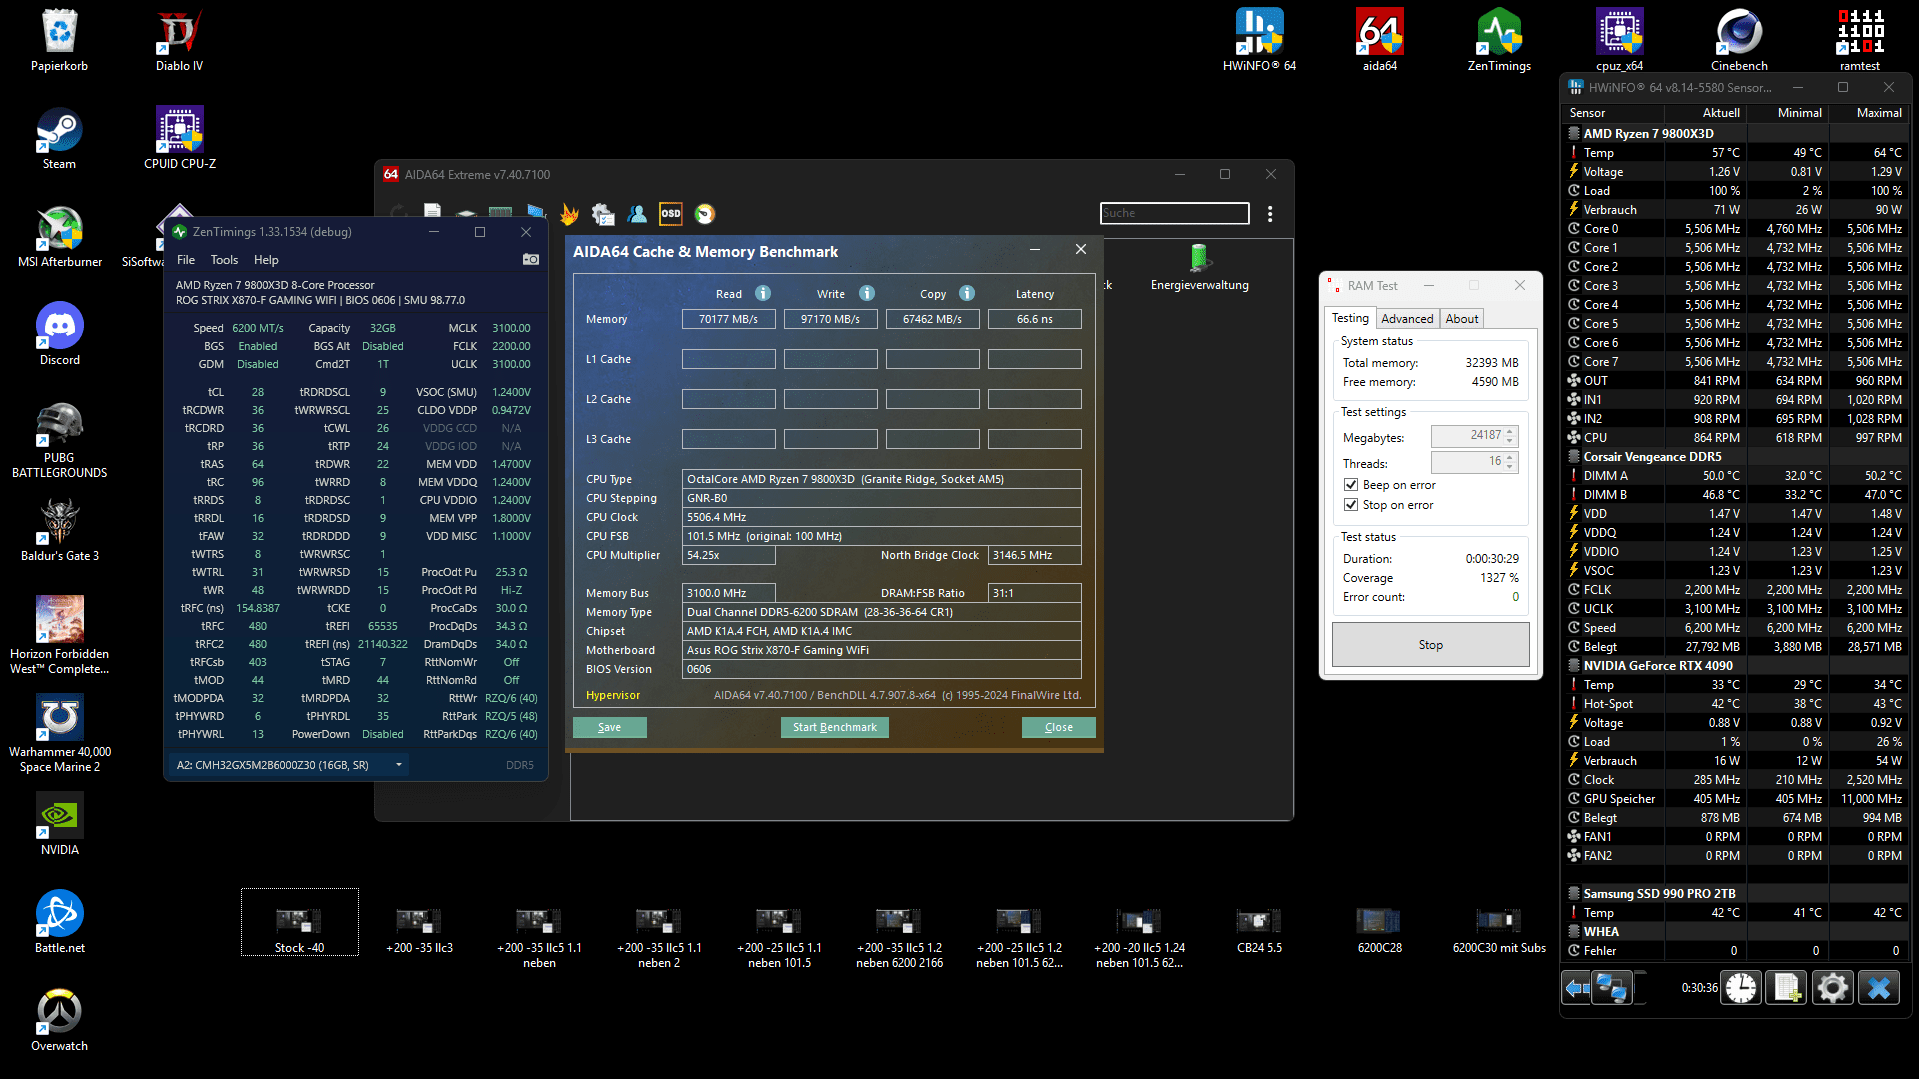Launch the flame stability test icon in AIDA64

(x=569, y=213)
